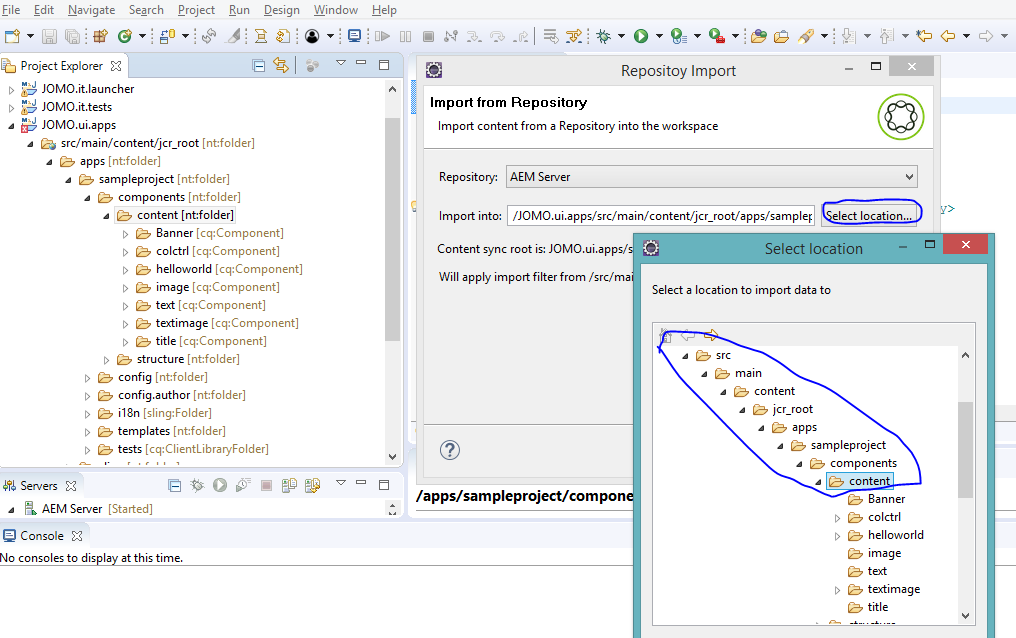Stop the AEM Server from the Servers toolbar
Image resolution: width=1016 pixels, height=638 pixels.
pos(267,484)
